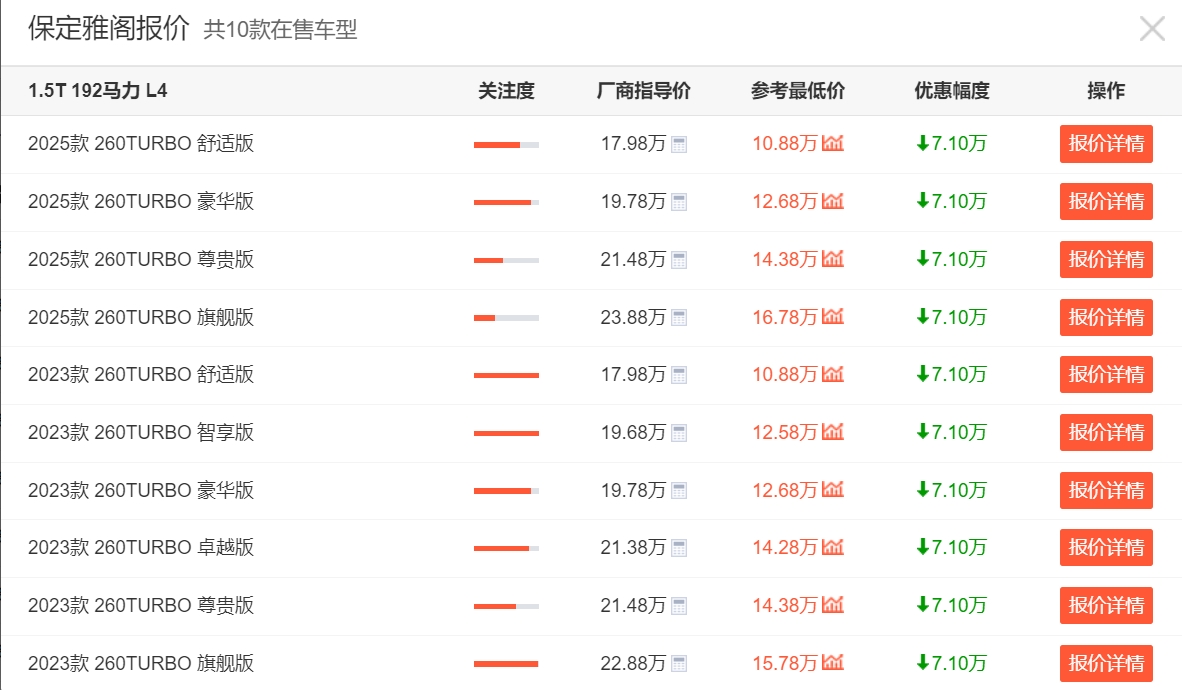Screen dimensions: 1182x690
Task: Click 报价详情 for 2023款 智享版
Action: [x=1106, y=432]
